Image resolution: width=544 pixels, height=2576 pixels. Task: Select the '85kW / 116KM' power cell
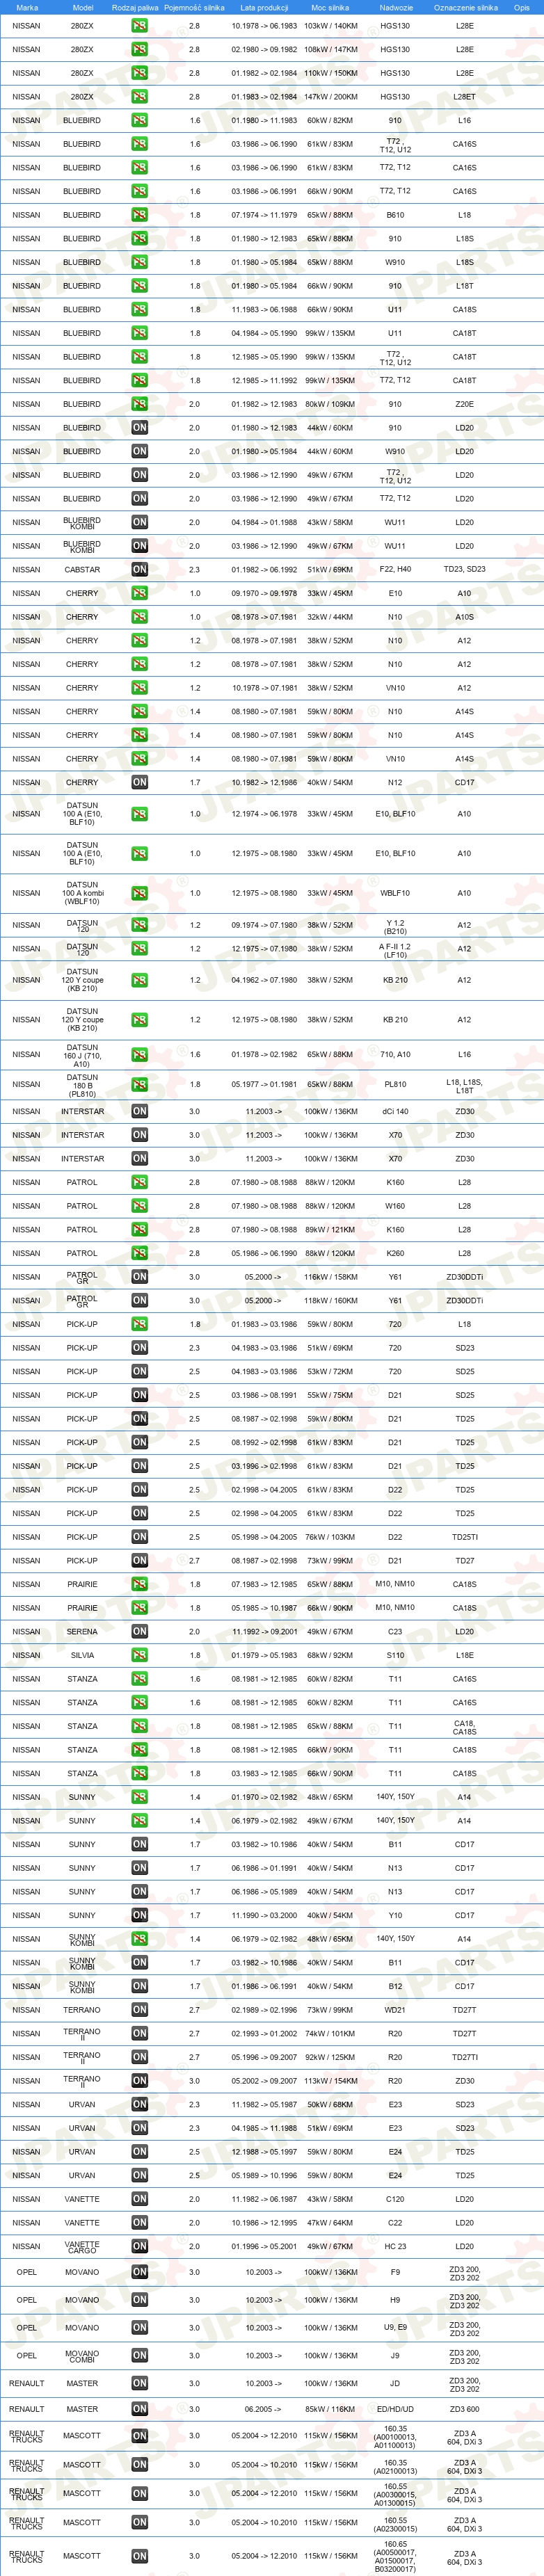point(330,2409)
